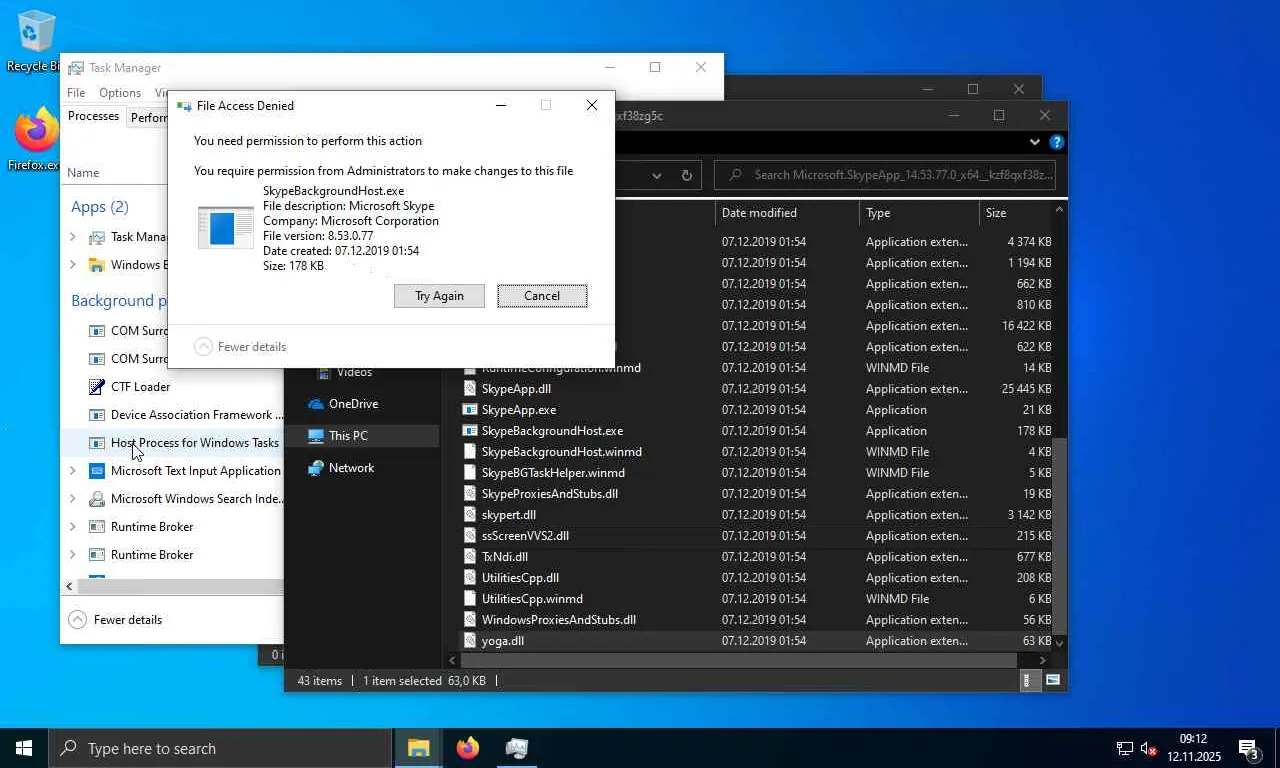This screenshot has width=1280, height=768.
Task: Click the Task Manager row icon under Apps
Action: pyautogui.click(x=97, y=237)
